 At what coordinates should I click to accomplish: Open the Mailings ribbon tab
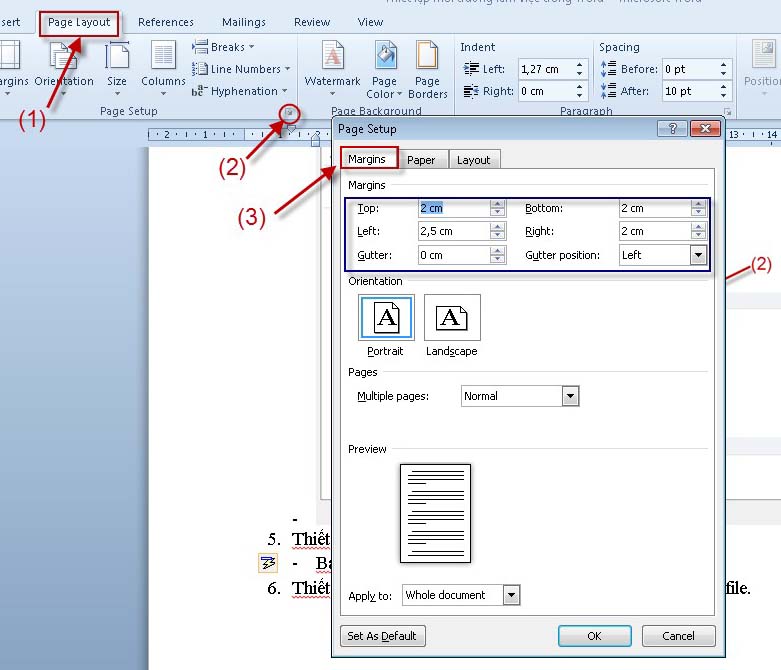click(x=244, y=22)
